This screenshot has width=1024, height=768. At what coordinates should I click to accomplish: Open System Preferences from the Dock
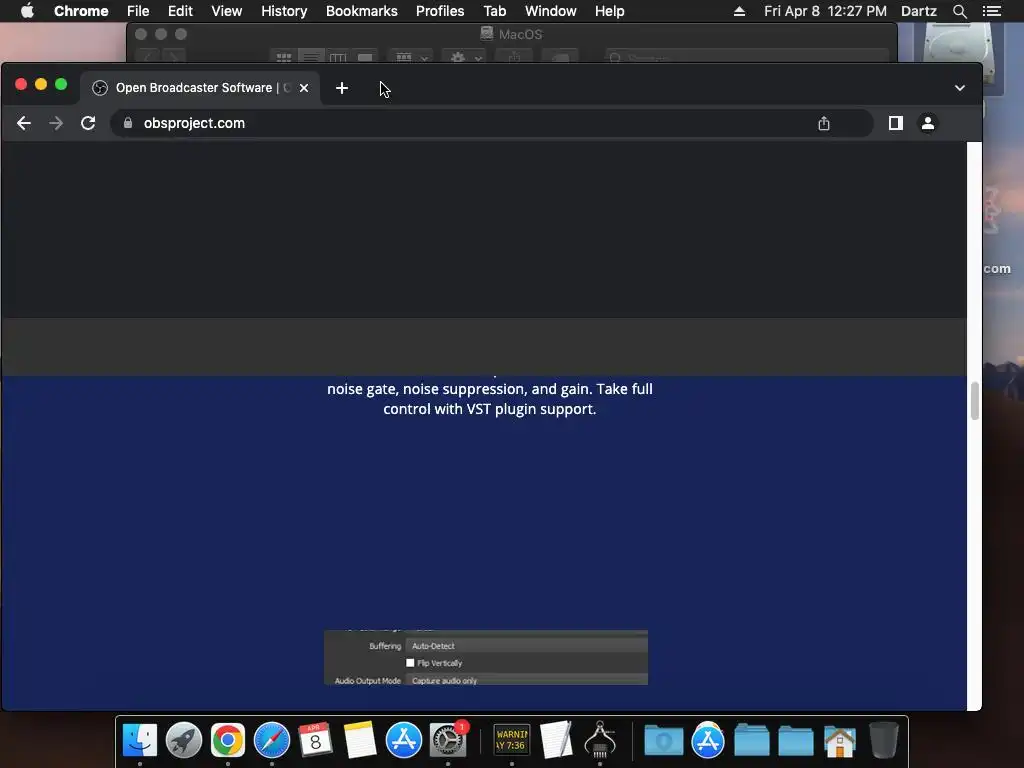(x=448, y=740)
